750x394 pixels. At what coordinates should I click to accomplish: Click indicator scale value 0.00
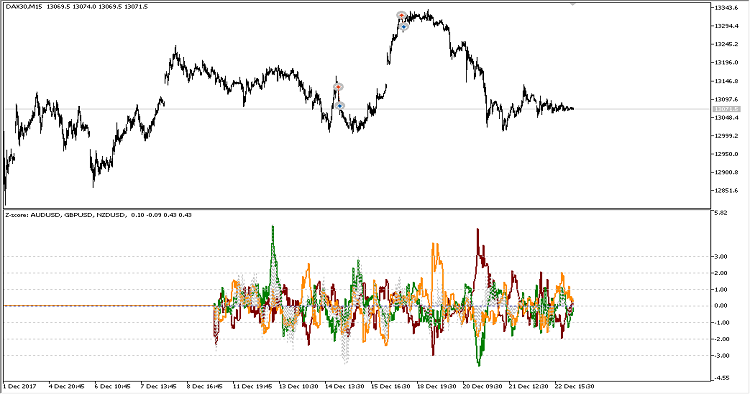(x=721, y=306)
